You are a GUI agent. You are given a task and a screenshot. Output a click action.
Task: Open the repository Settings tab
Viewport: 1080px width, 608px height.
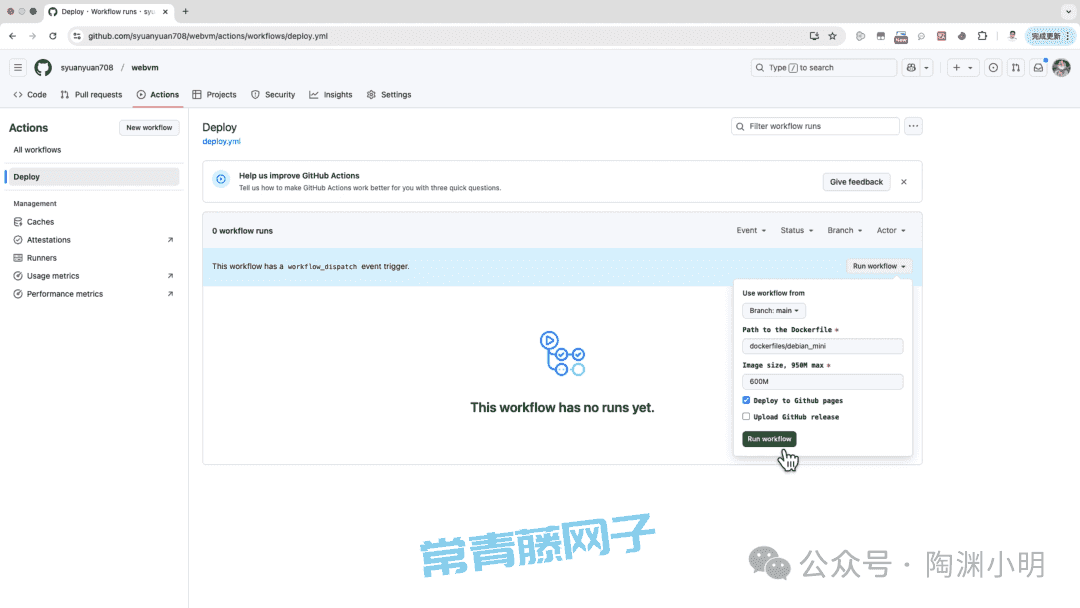[x=389, y=94]
